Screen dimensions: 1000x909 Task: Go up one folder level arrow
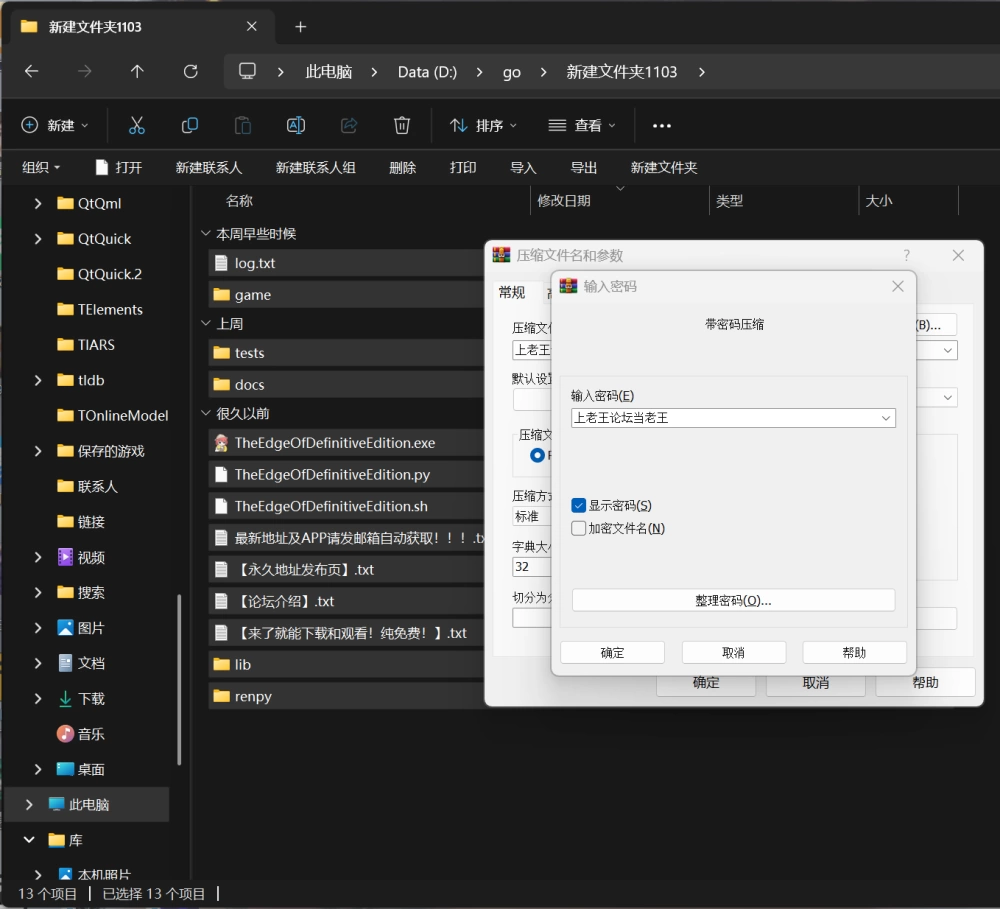click(x=137, y=71)
